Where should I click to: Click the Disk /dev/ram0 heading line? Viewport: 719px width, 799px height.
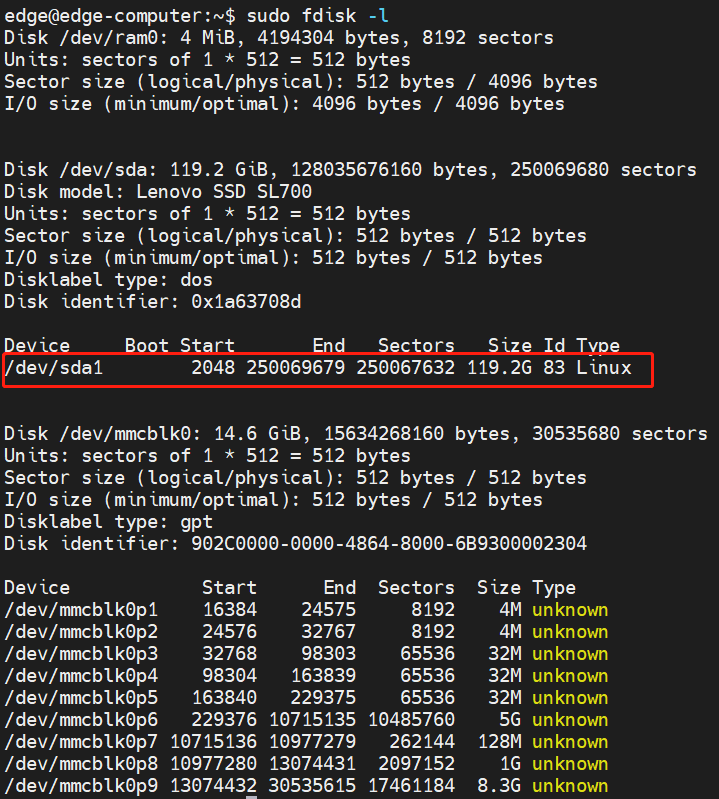(278, 37)
